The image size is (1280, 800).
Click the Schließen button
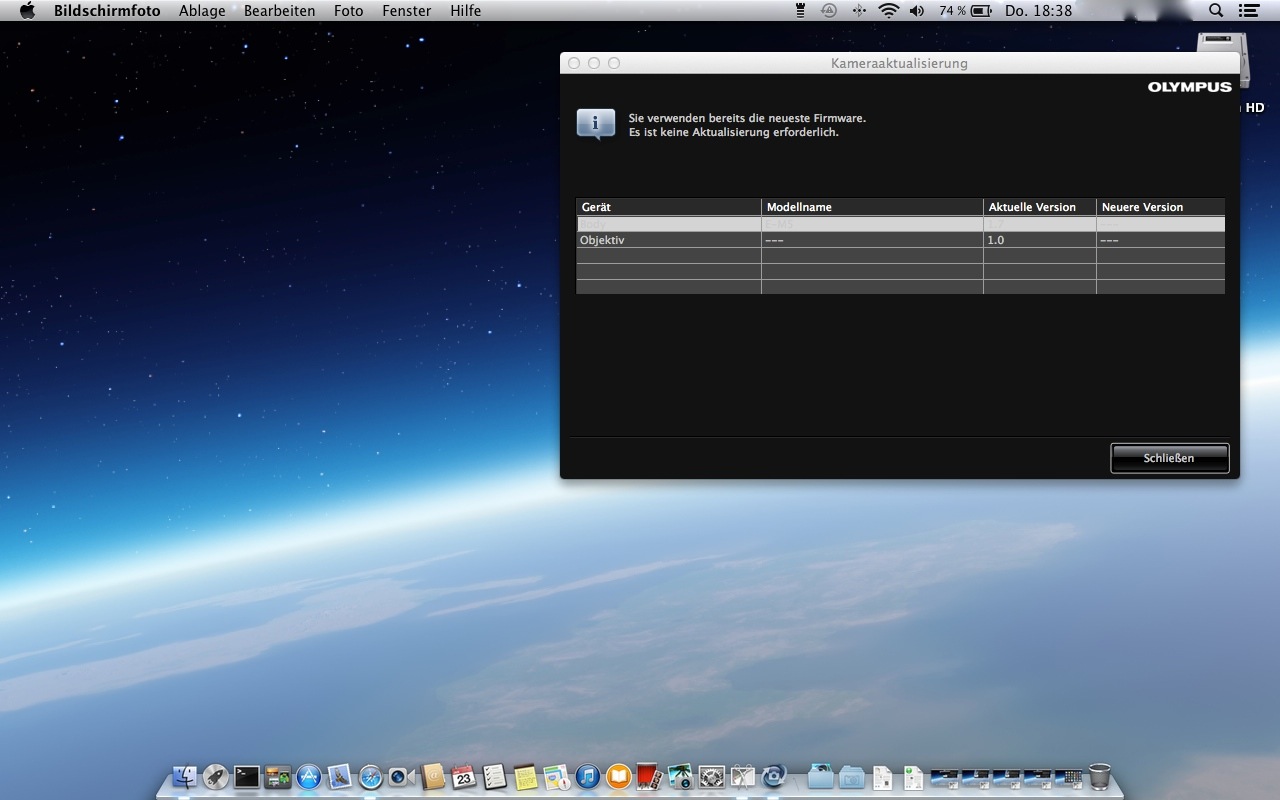(1169, 458)
